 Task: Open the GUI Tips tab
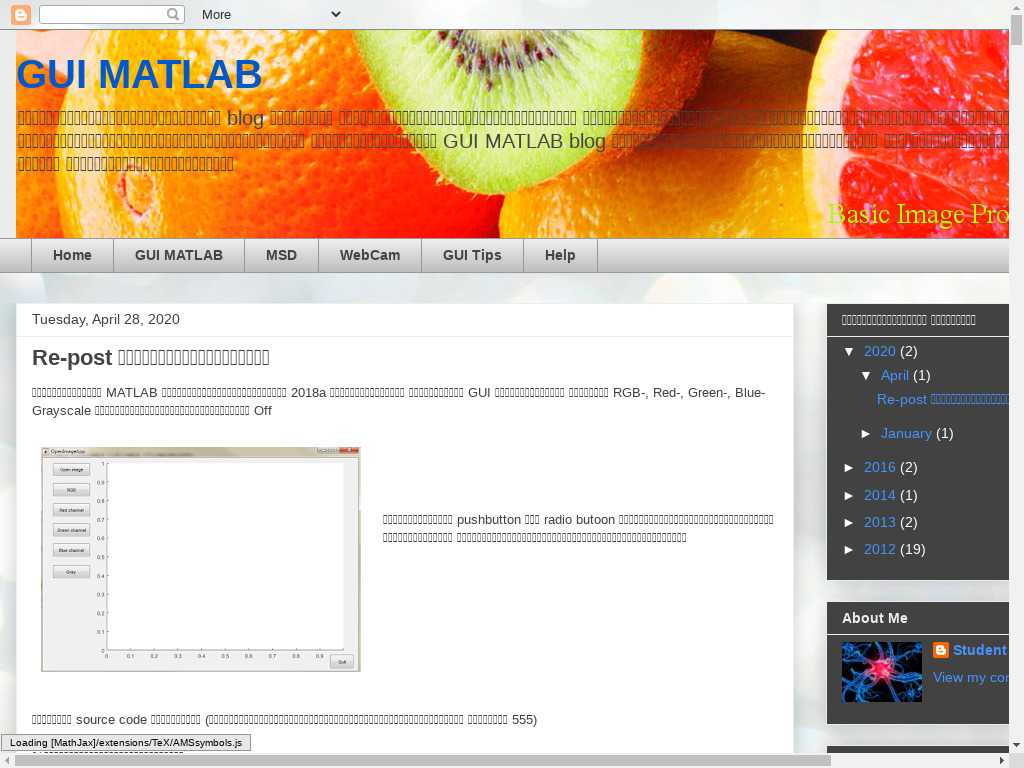tap(472, 255)
